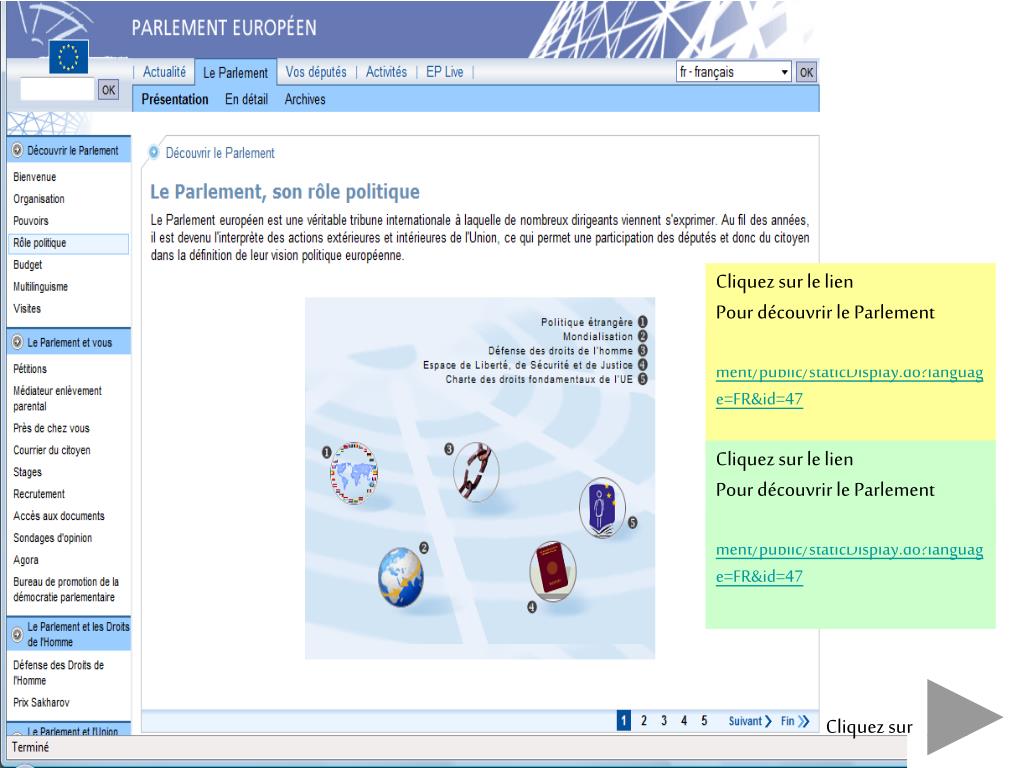Click the Politique étrangère legend entry
The height and width of the screenshot is (768, 1024).
click(x=594, y=322)
